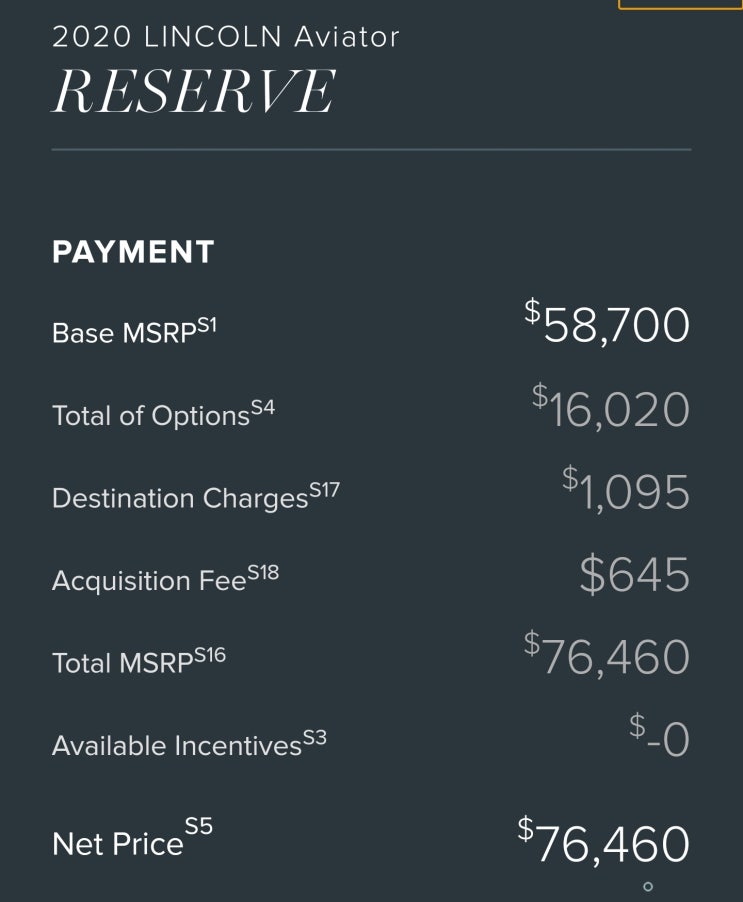Select the $76,460 Total MSRP value

(x=607, y=655)
